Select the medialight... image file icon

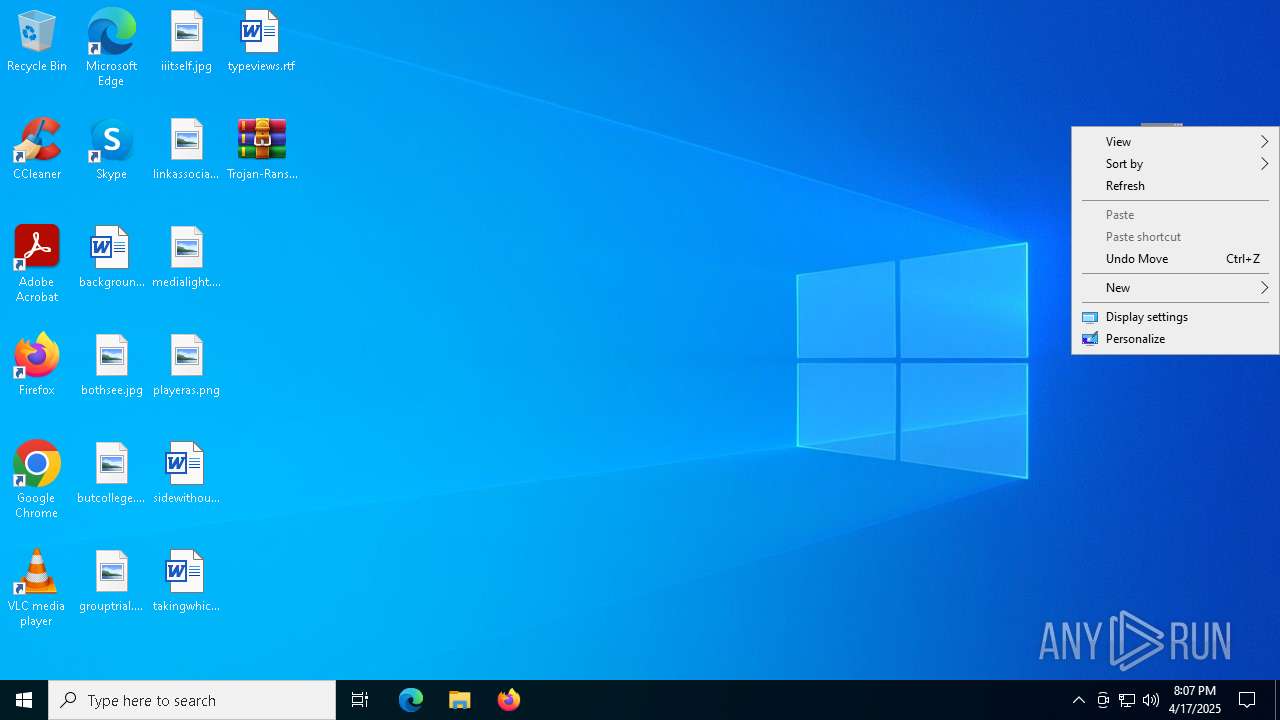pyautogui.click(x=186, y=258)
